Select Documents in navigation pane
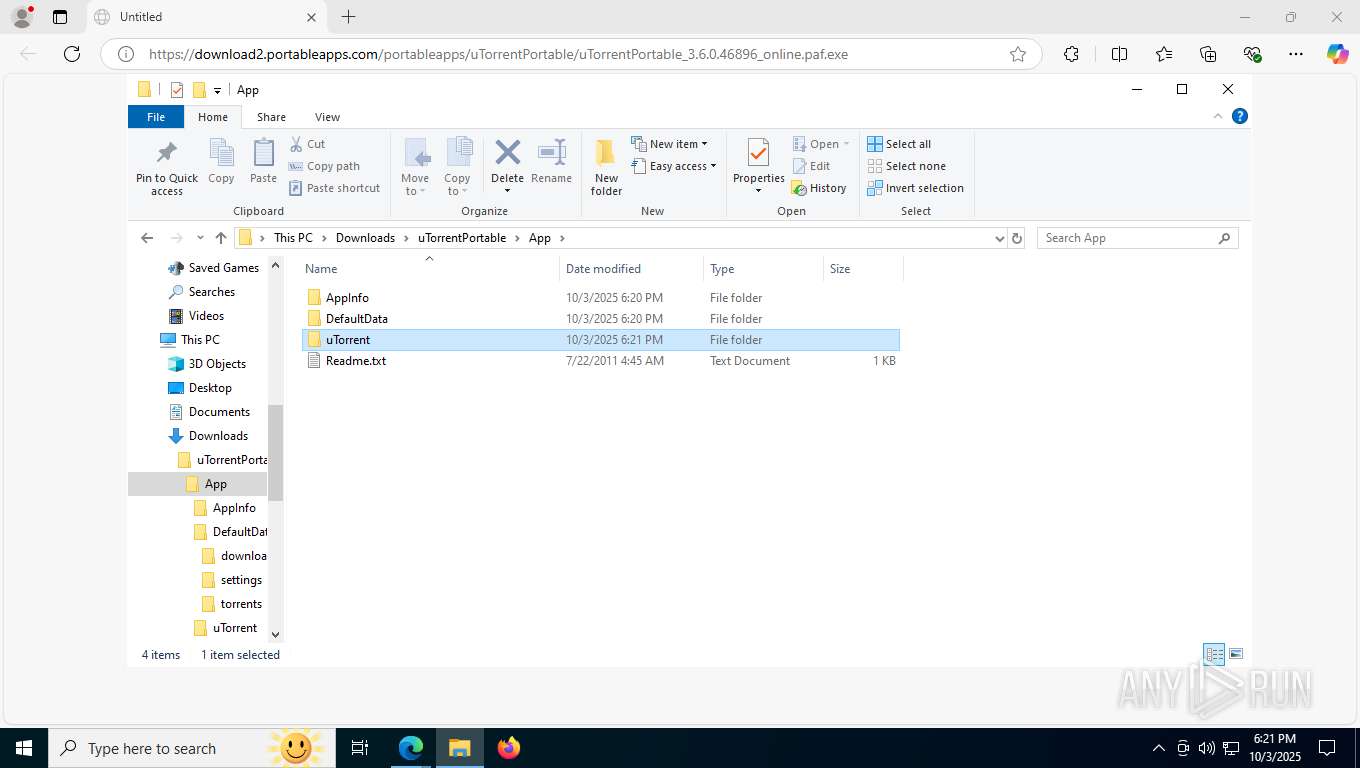Viewport: 1360px width, 768px height. 209,411
